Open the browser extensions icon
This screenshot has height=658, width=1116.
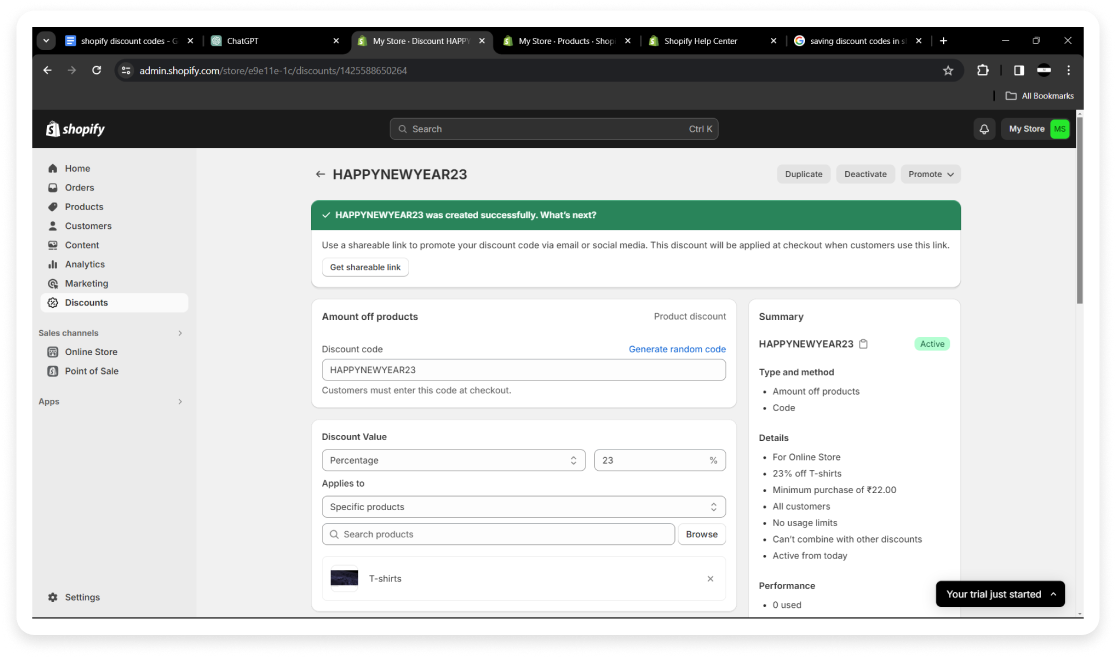983,70
